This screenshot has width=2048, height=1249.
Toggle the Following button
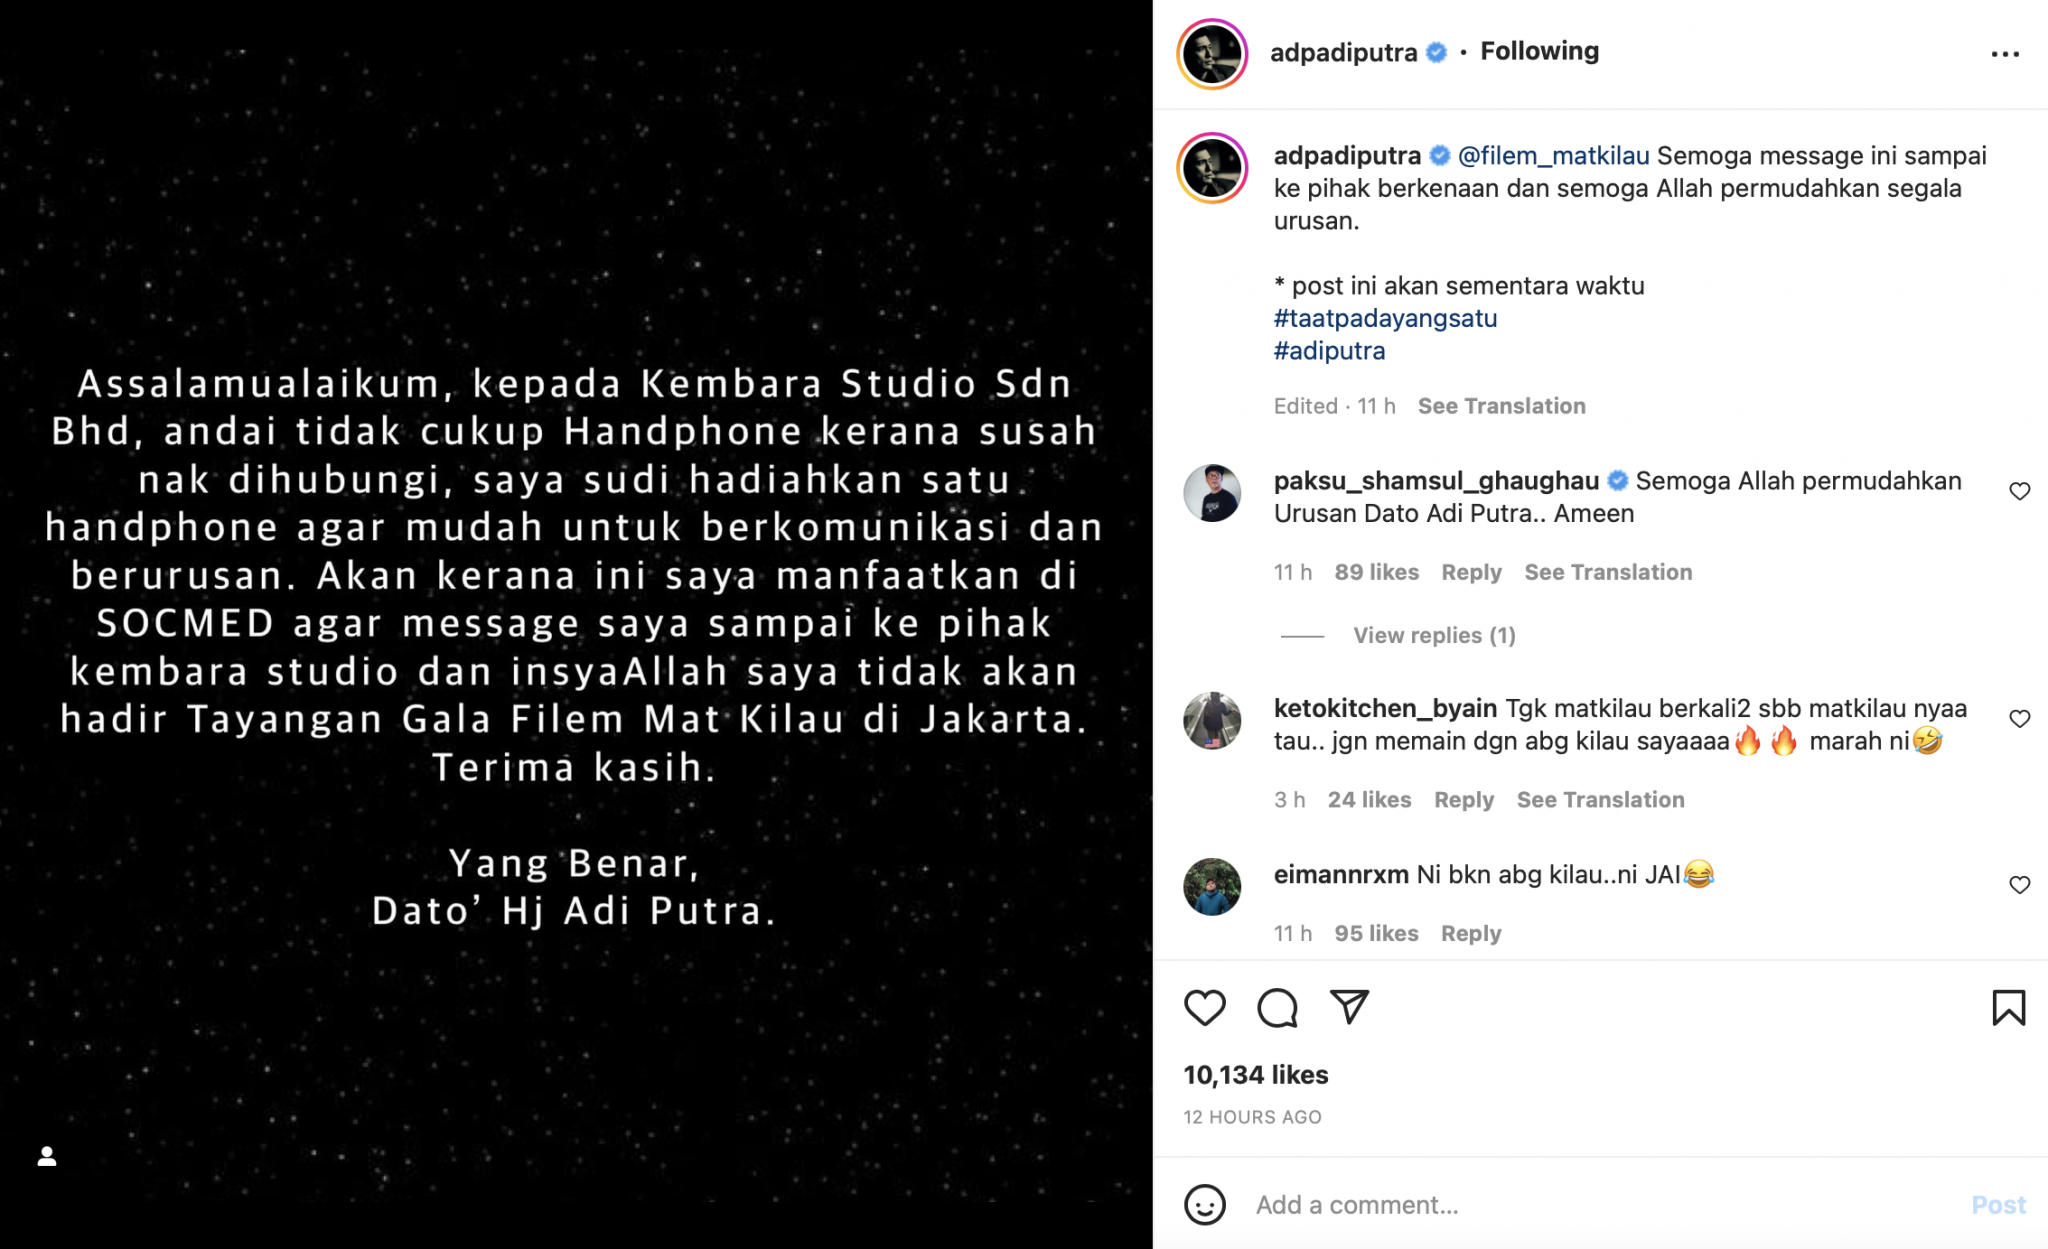[1539, 51]
